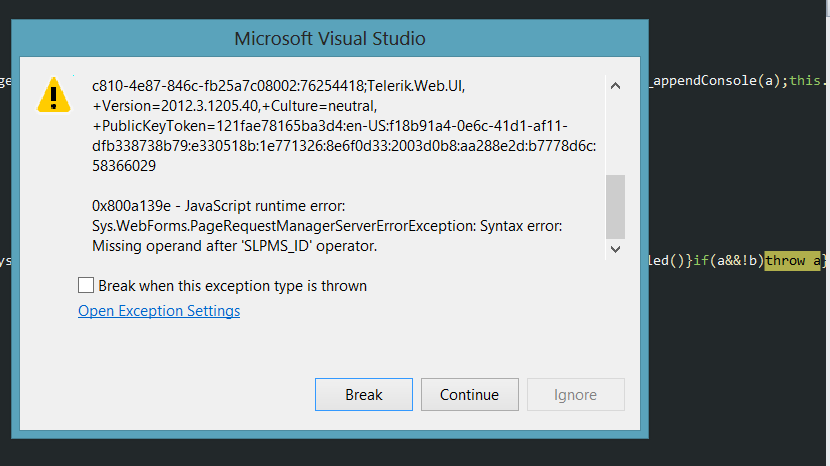Image resolution: width=830 pixels, height=466 pixels.
Task: Click the 'Missing operand after SLPMS_ID operator' line
Action: pos(234,246)
